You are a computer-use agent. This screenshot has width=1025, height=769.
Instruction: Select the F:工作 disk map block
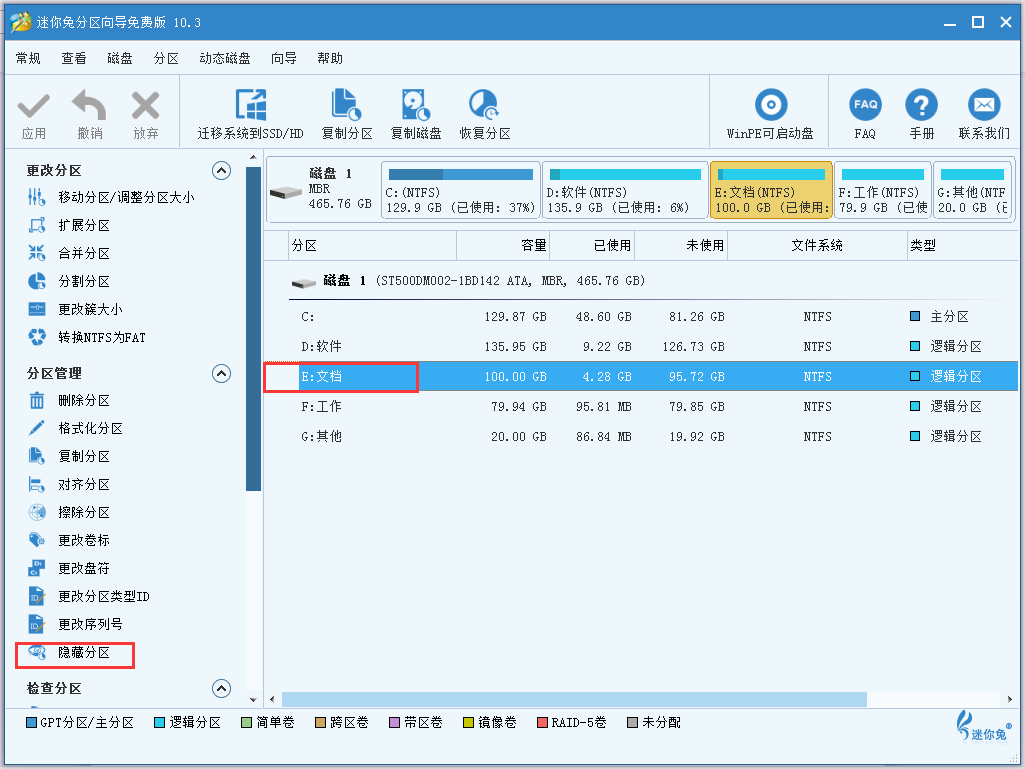(882, 190)
